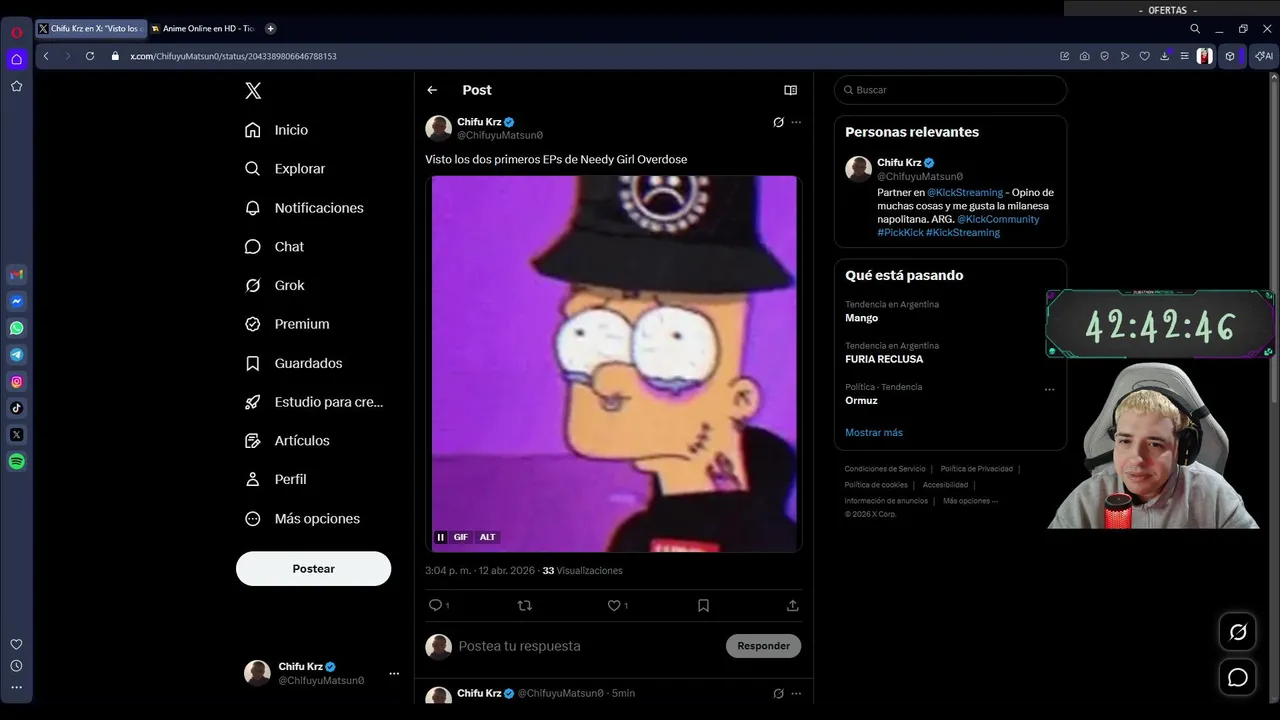The image size is (1280, 720).
Task: Expand Más opciones in sidebar navigation
Action: pos(303,518)
